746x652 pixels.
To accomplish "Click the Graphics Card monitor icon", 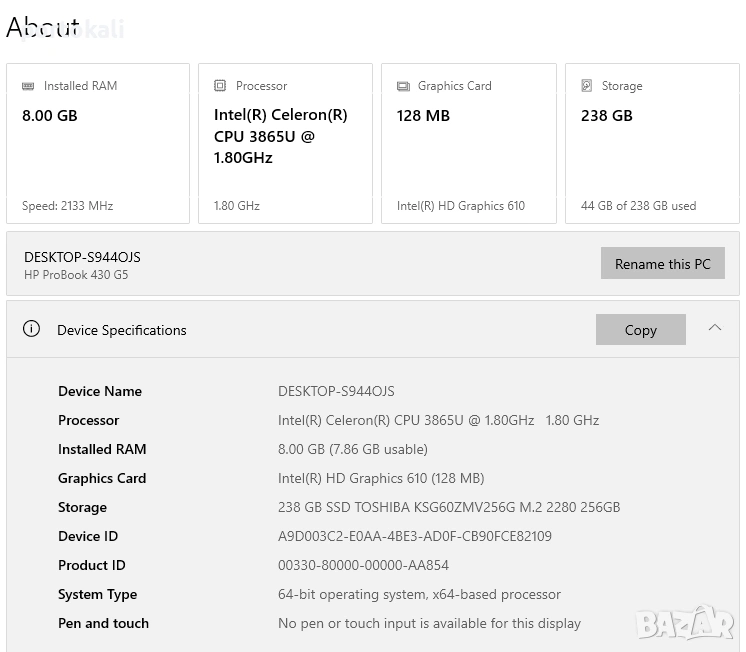I will (403, 86).
